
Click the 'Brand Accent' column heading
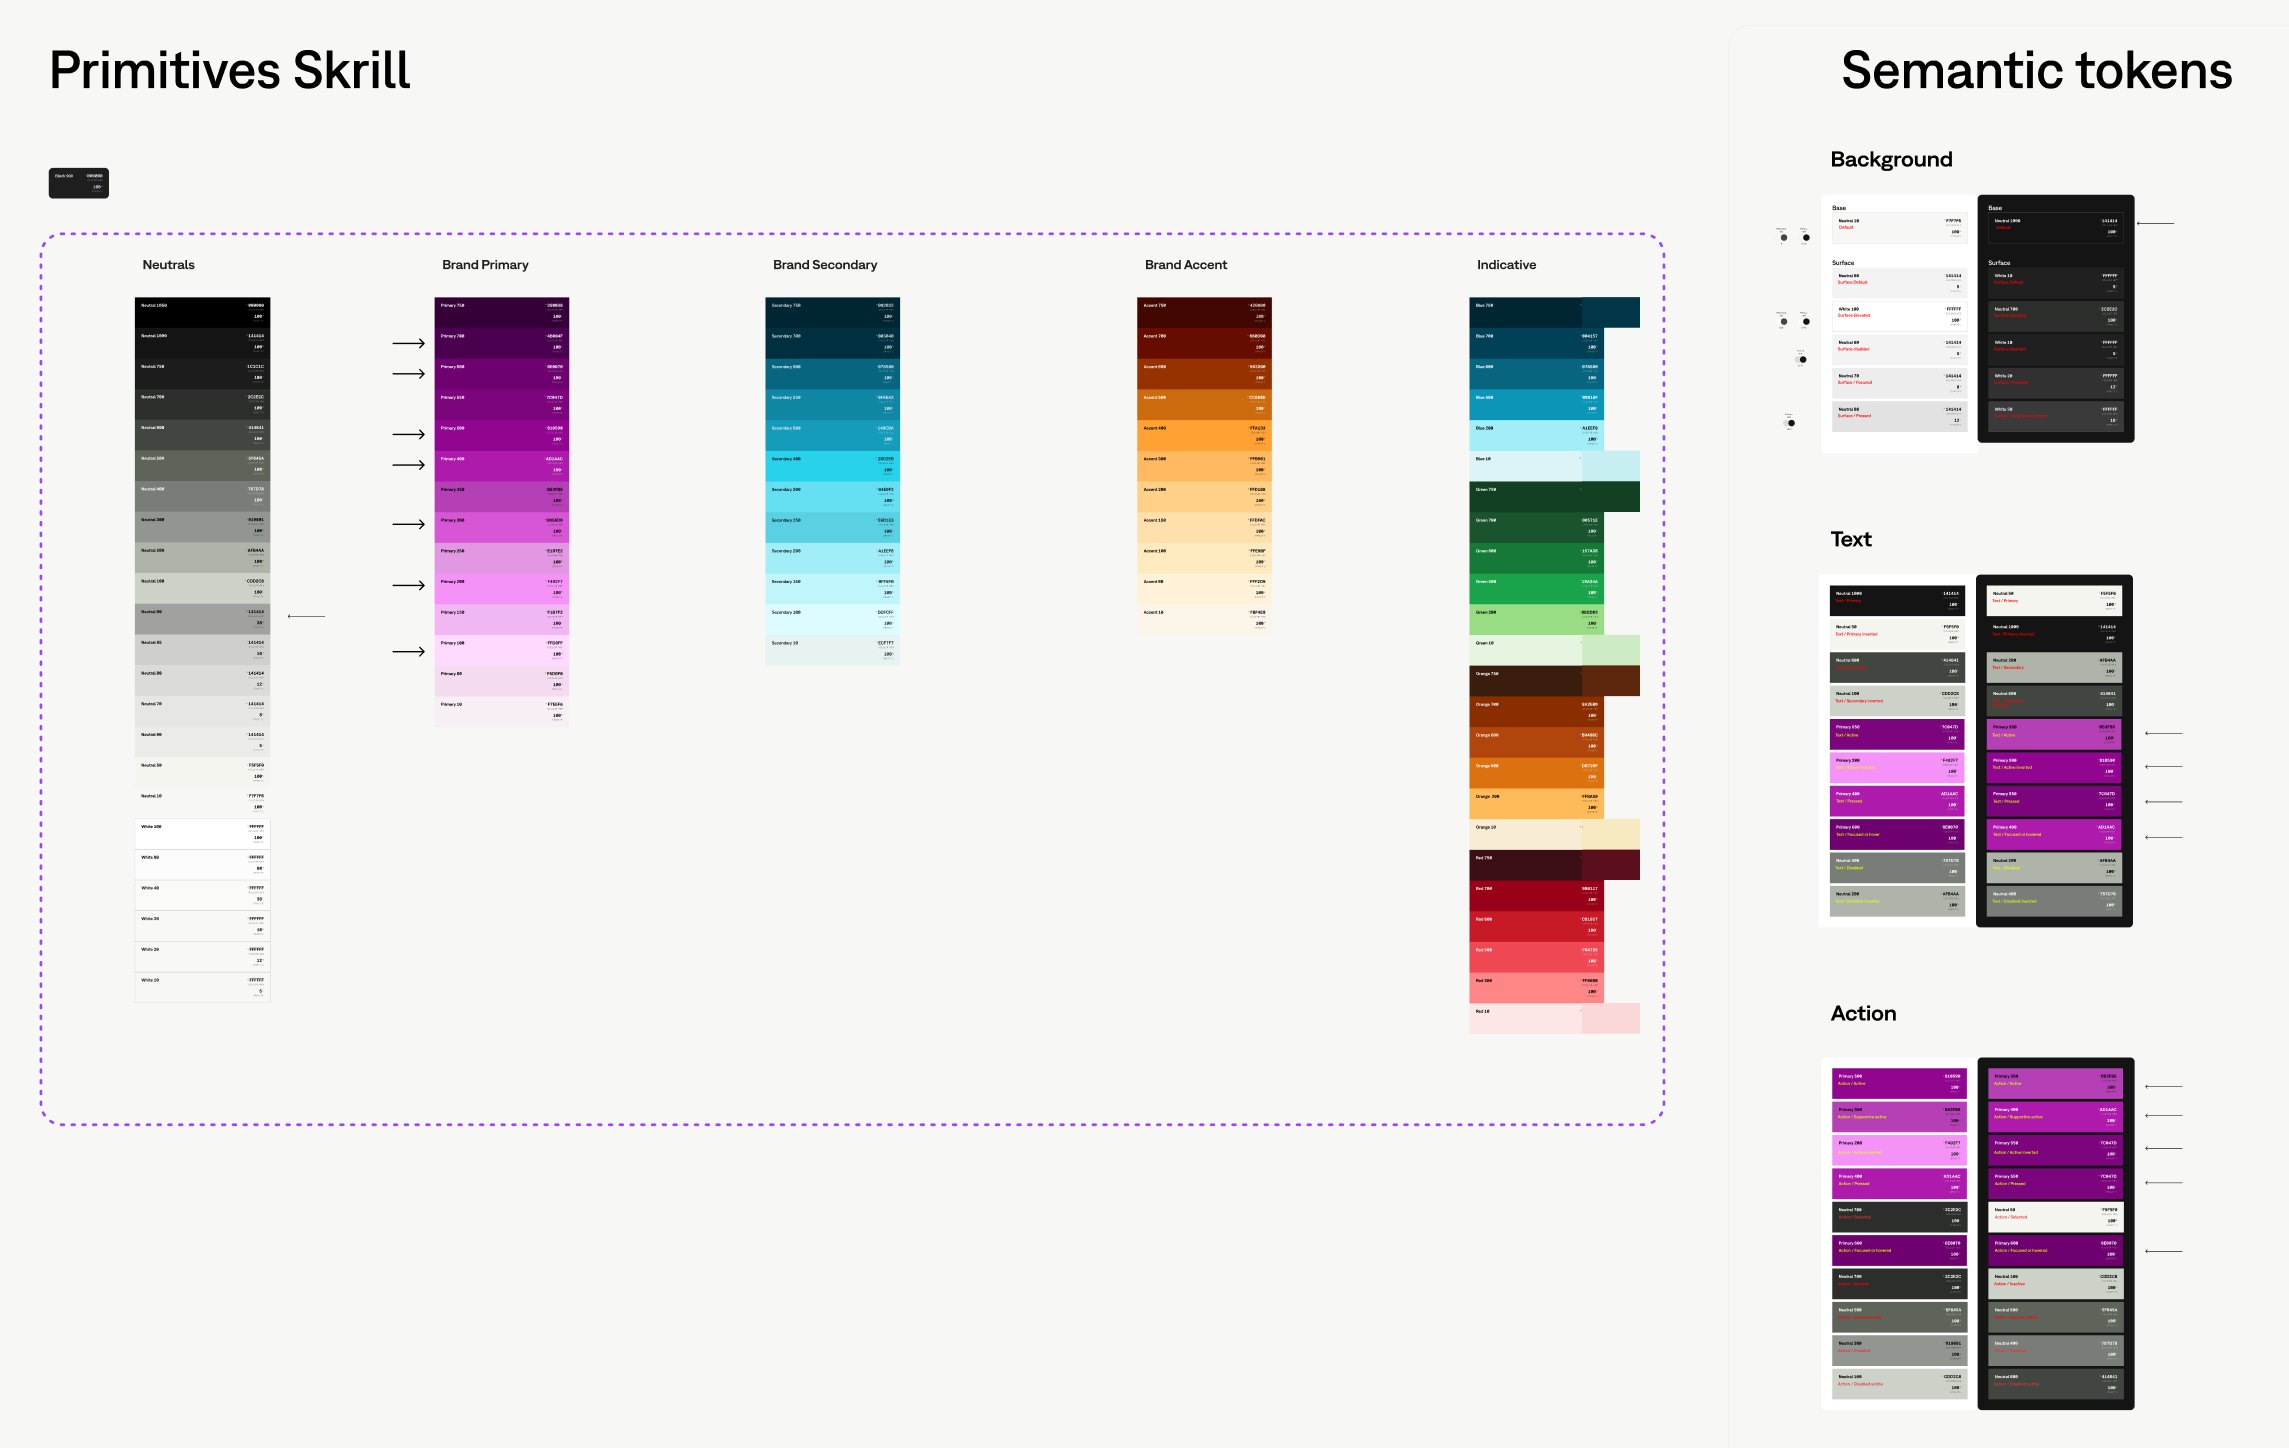click(x=1186, y=265)
